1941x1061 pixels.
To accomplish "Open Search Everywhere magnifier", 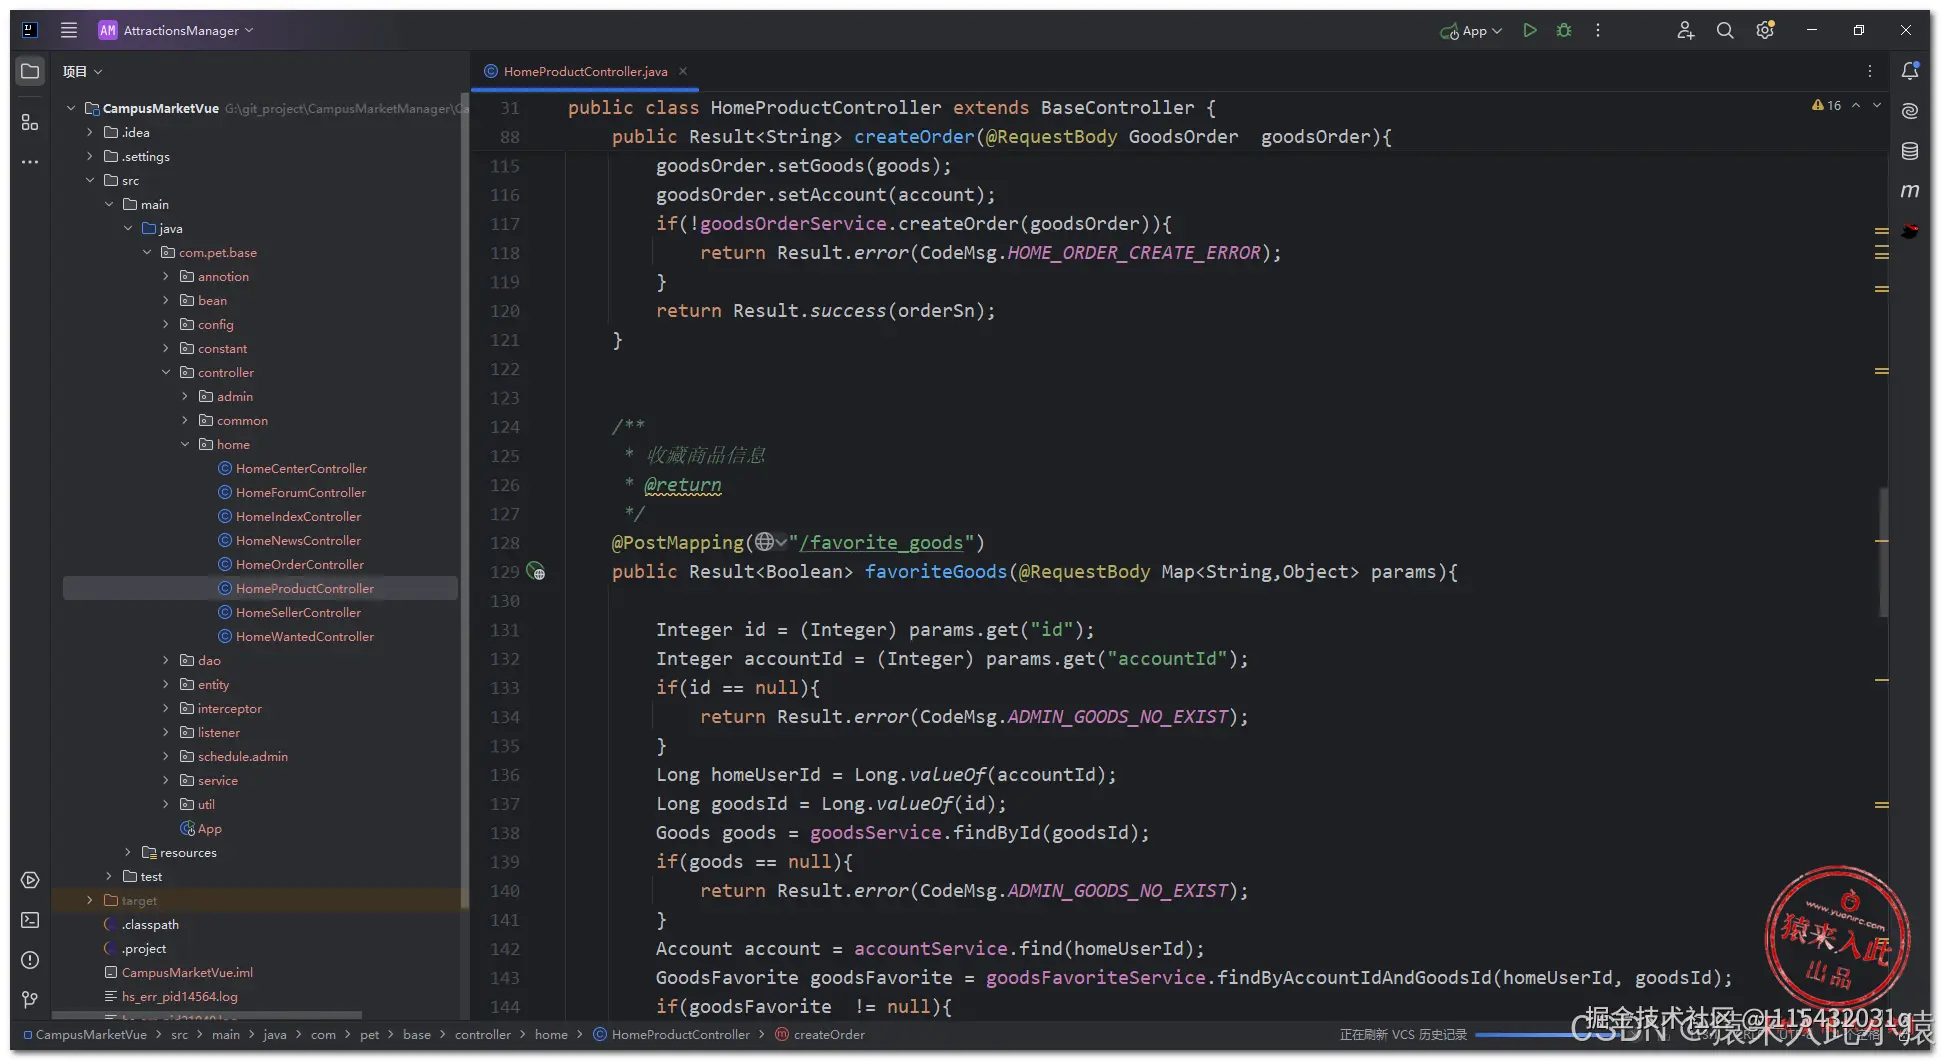I will pos(1725,30).
